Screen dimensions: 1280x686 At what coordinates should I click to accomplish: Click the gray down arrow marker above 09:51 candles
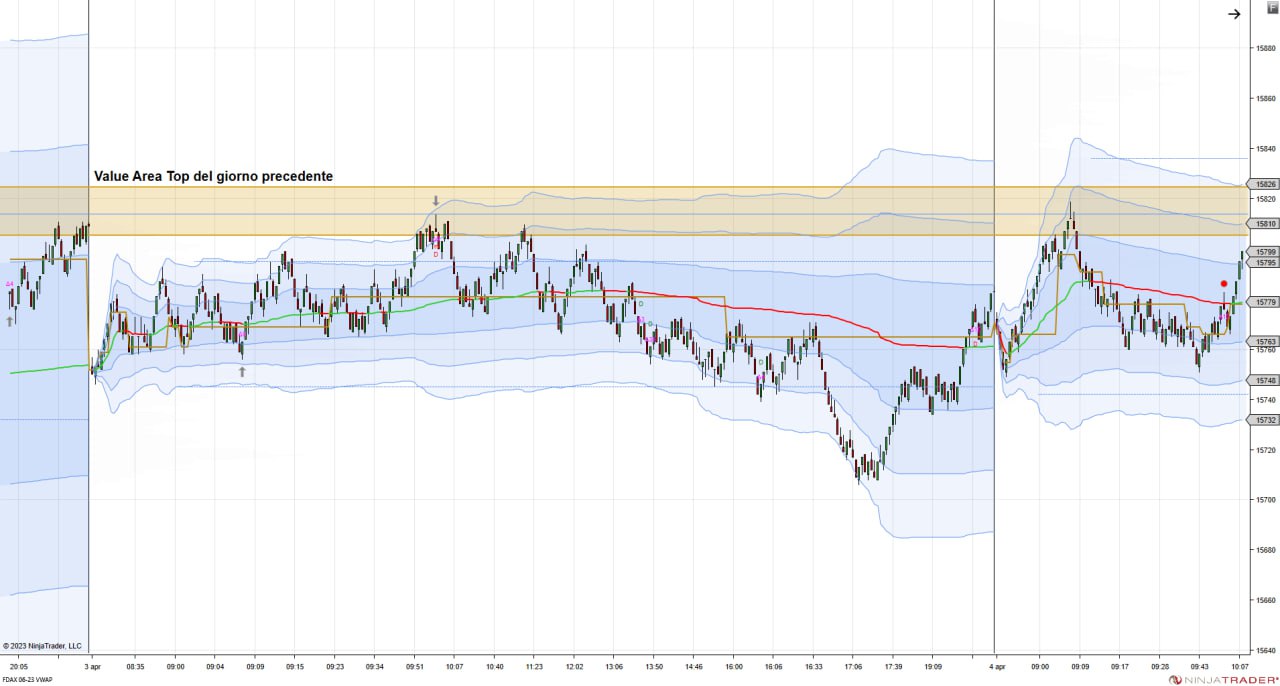point(435,201)
